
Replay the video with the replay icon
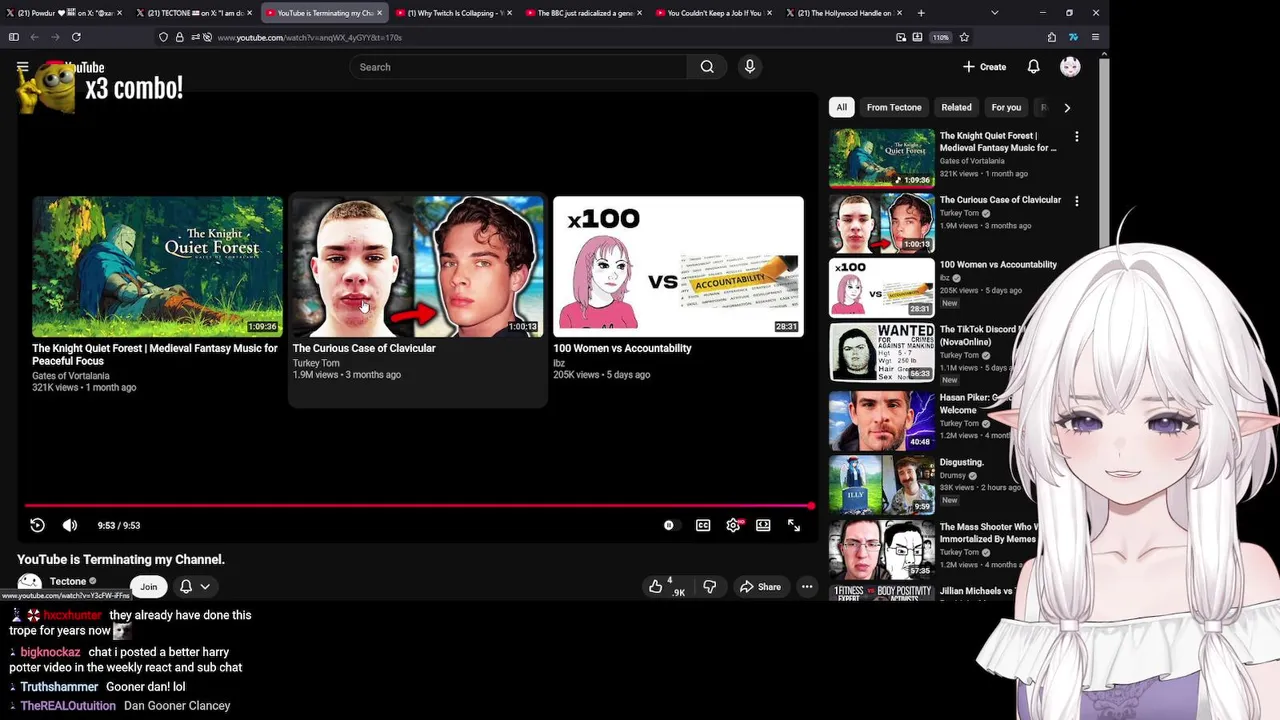click(37, 525)
